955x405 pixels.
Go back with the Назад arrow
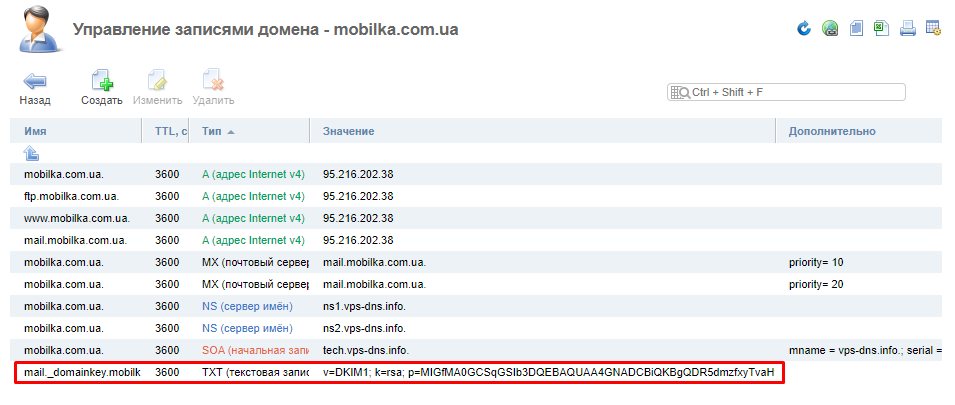pyautogui.click(x=35, y=88)
